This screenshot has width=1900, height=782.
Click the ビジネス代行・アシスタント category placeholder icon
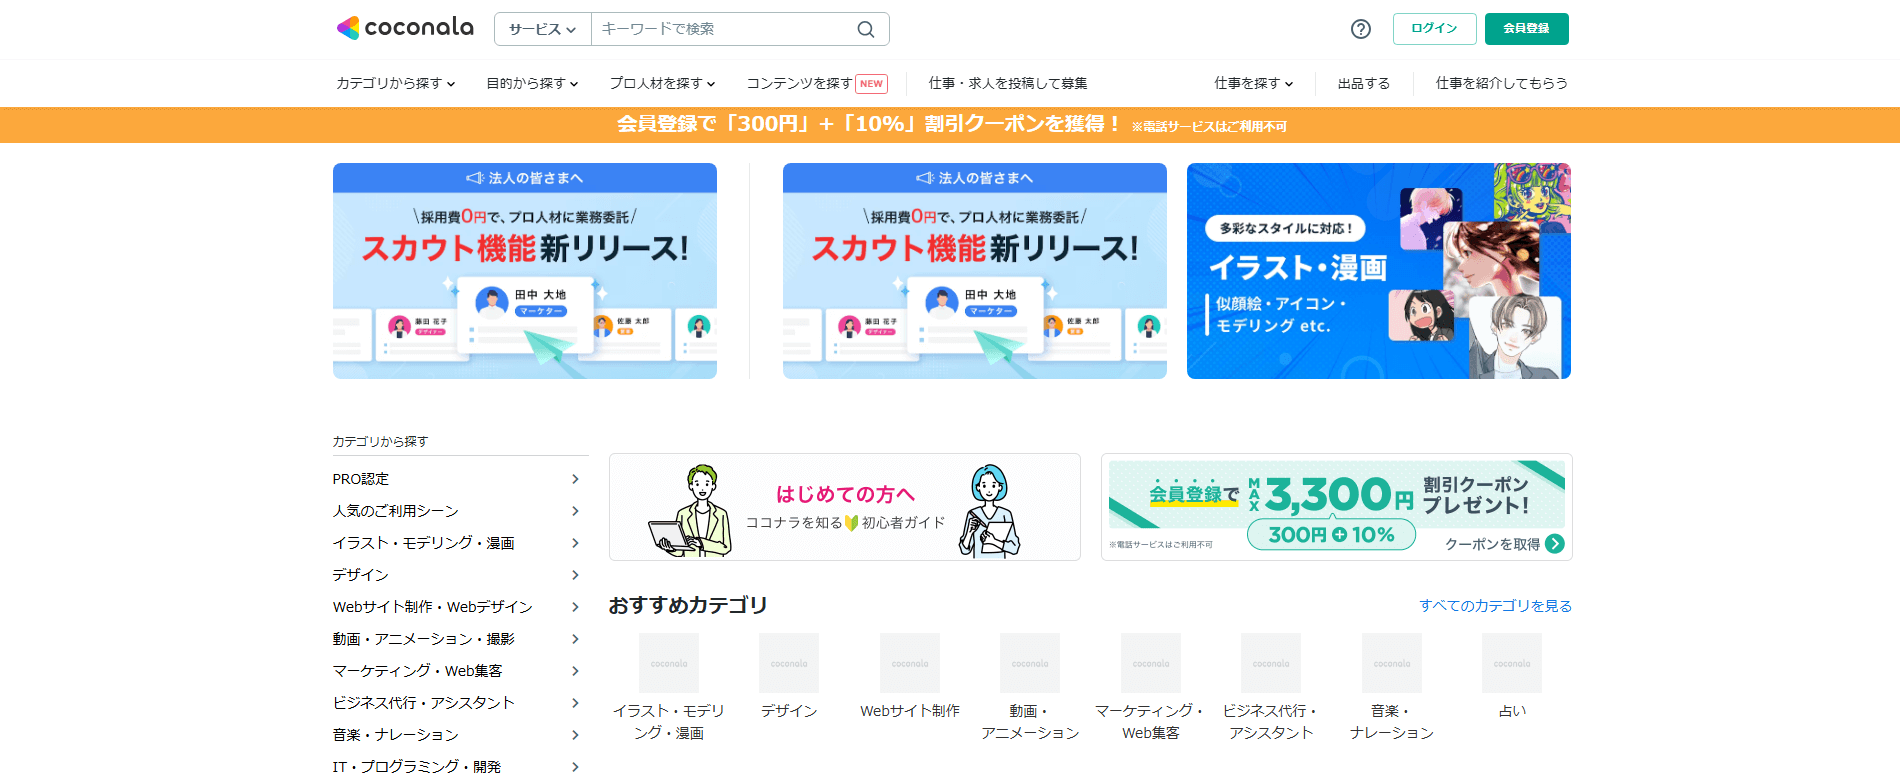1271,663
